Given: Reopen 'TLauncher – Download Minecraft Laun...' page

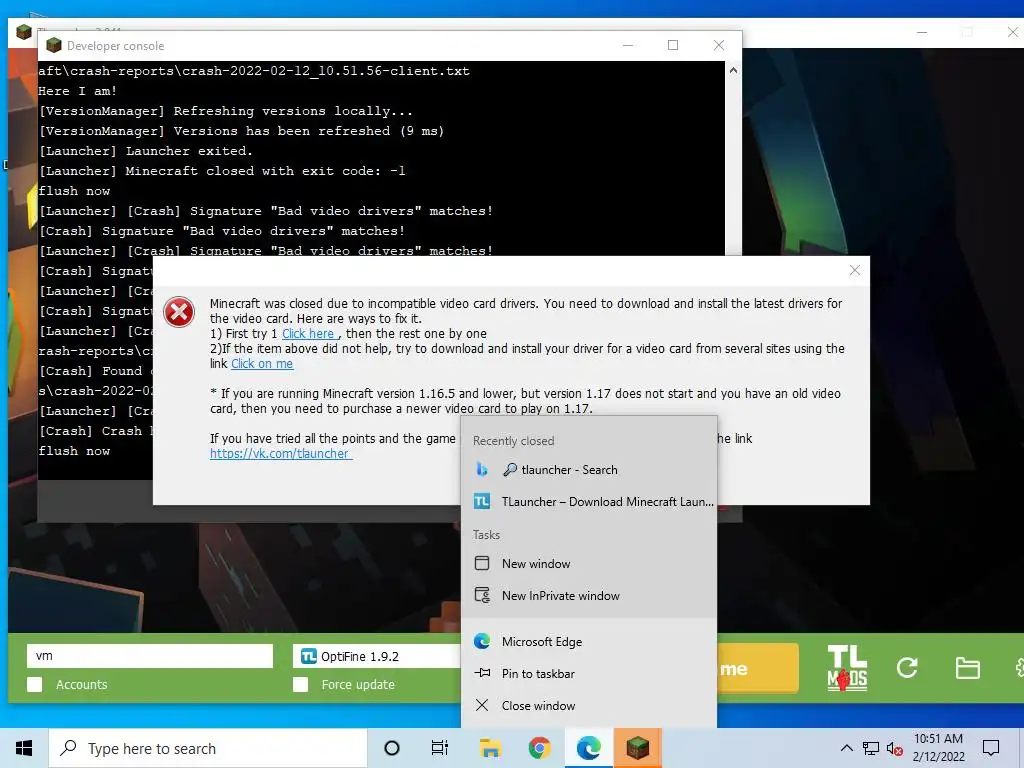Looking at the screenshot, I should click(589, 502).
